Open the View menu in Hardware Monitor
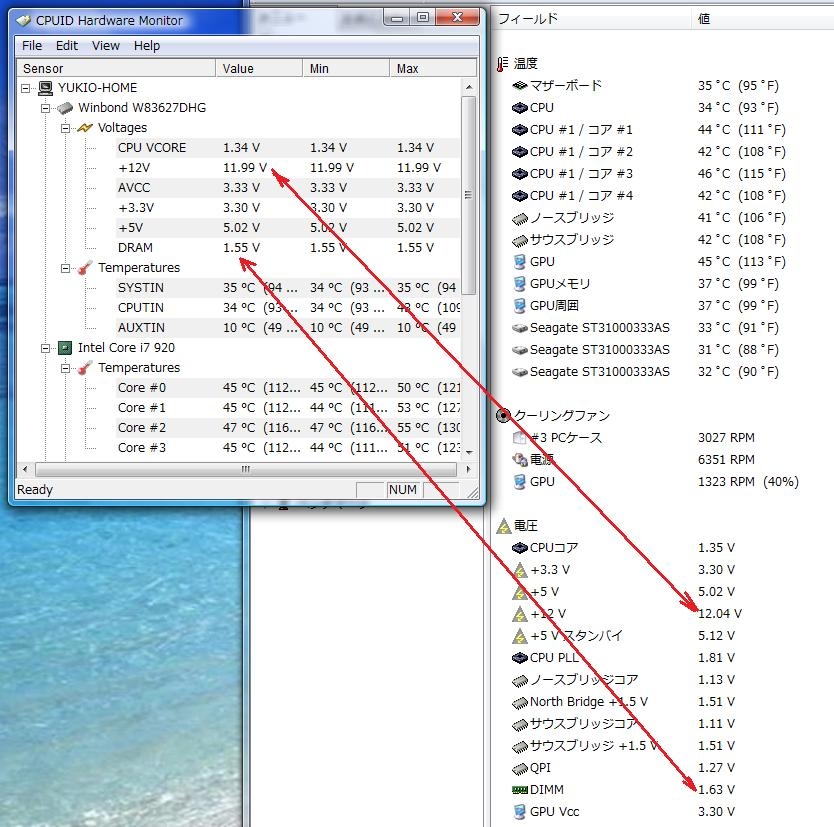The image size is (834, 827). click(105, 46)
